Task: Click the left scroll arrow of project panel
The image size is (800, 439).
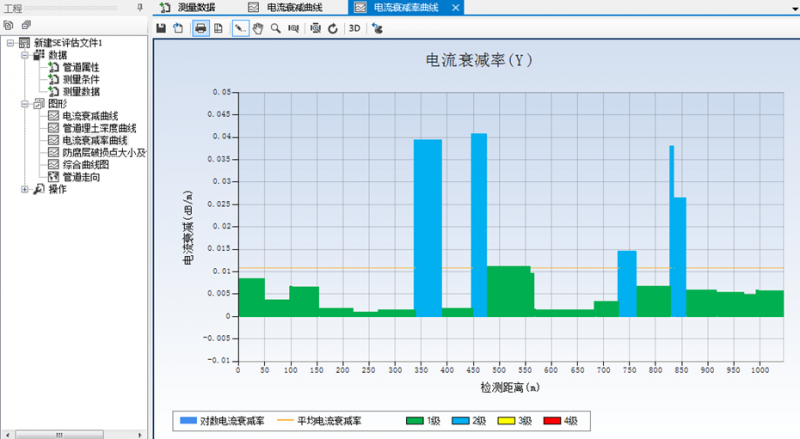Action: (7, 435)
